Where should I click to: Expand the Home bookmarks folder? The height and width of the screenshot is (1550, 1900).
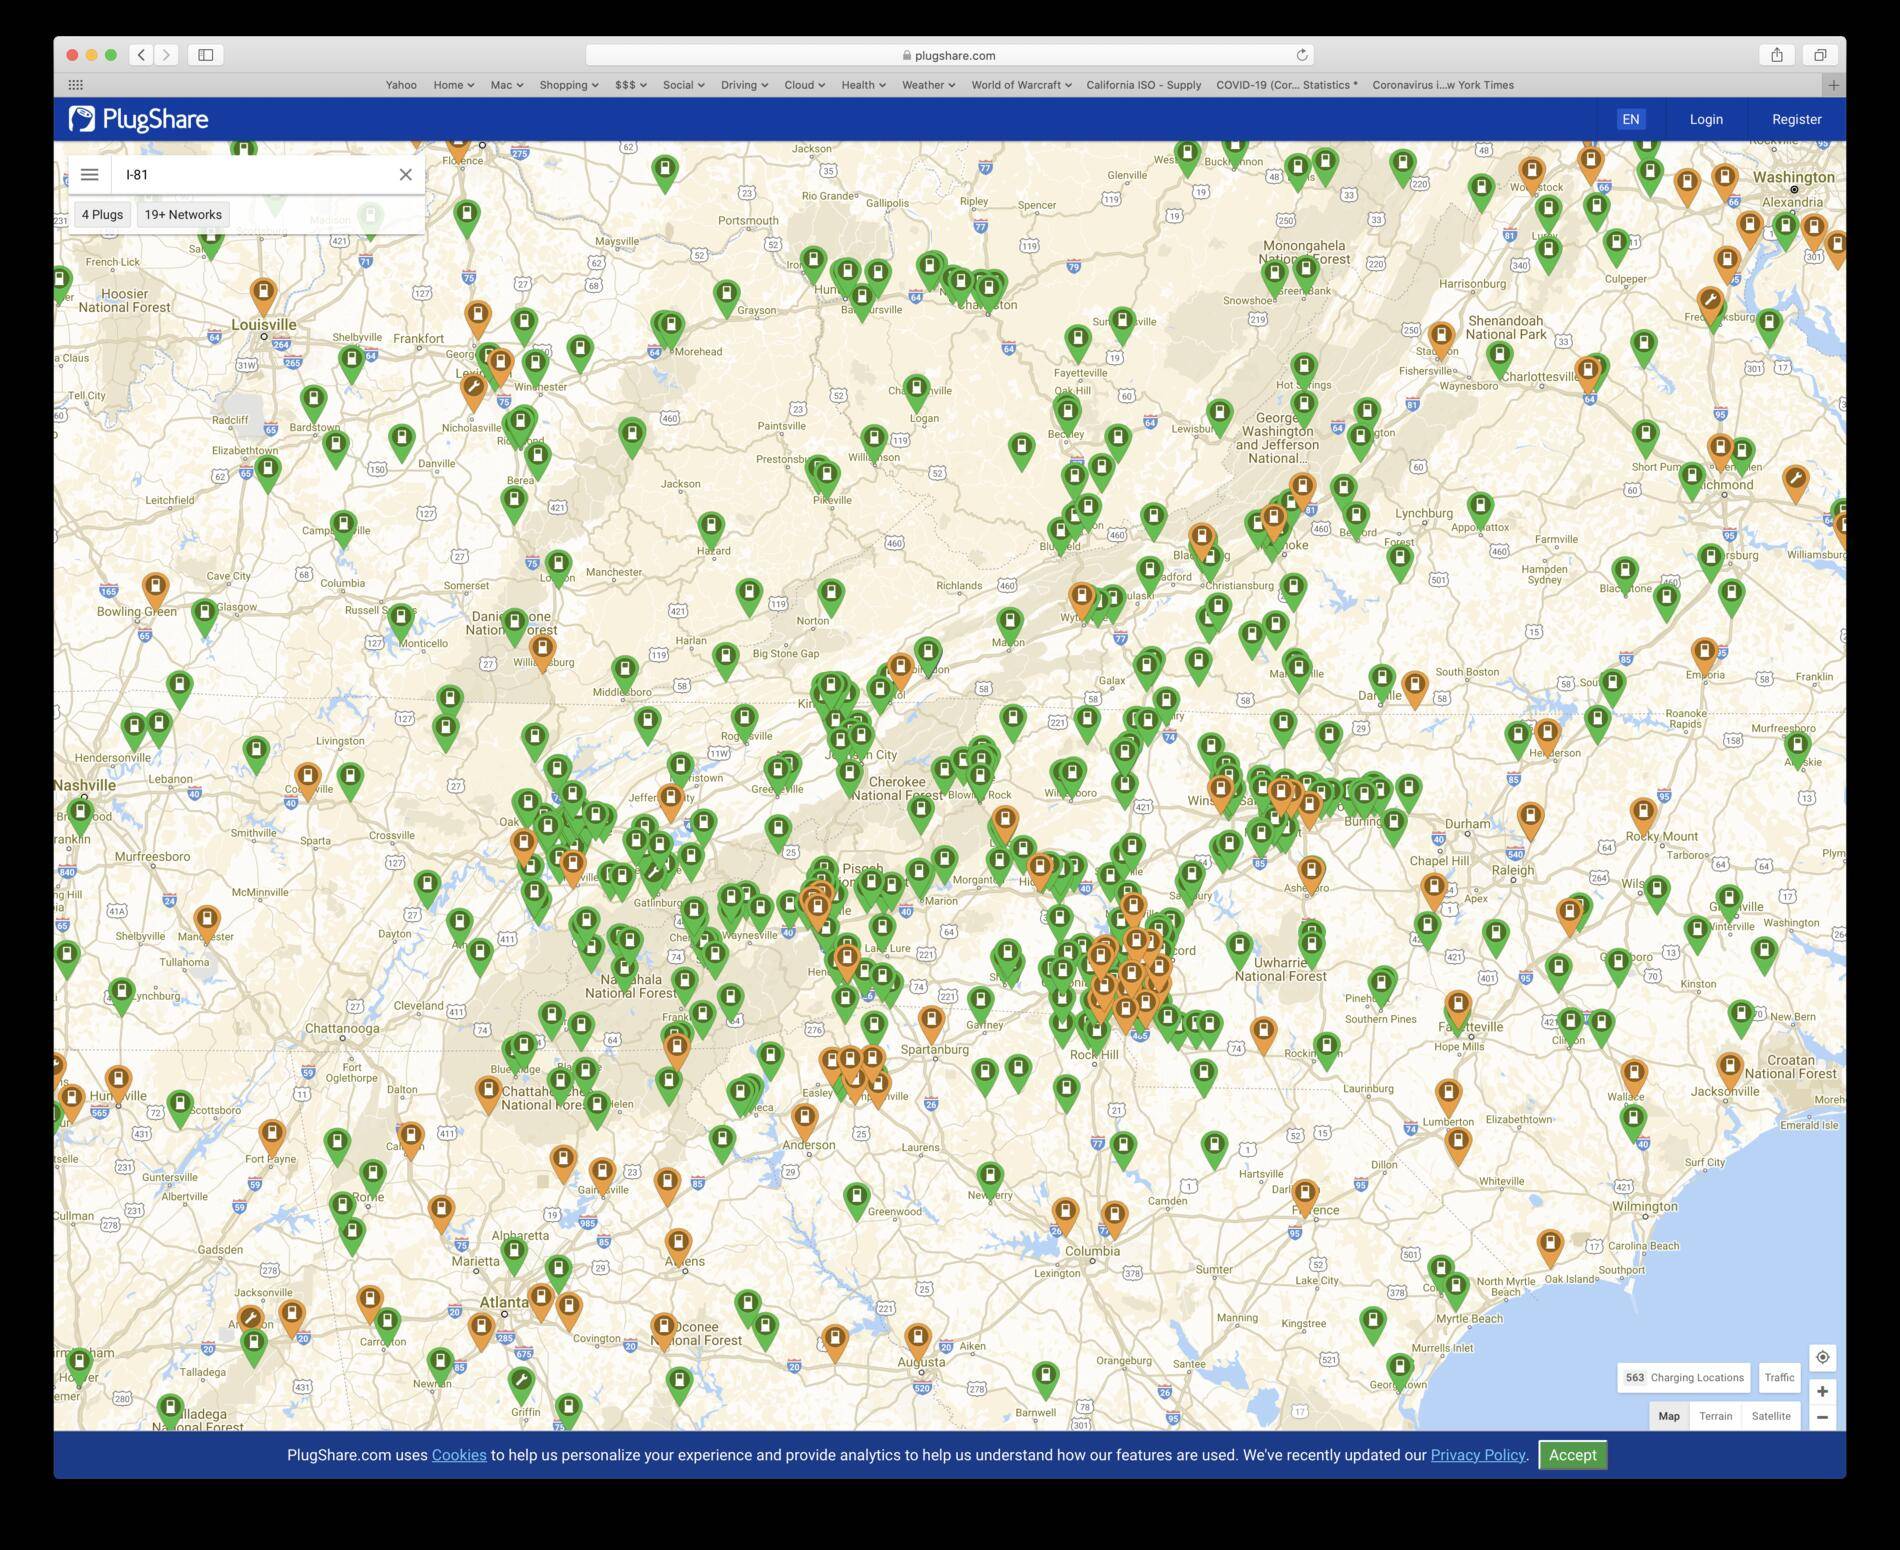pos(453,85)
